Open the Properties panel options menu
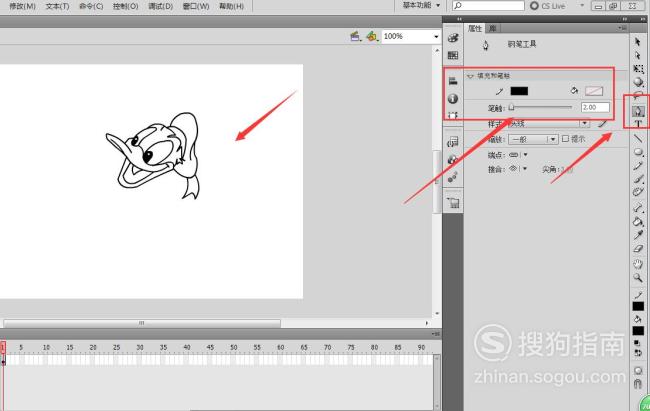Image resolution: width=650 pixels, height=411 pixels. coord(622,28)
